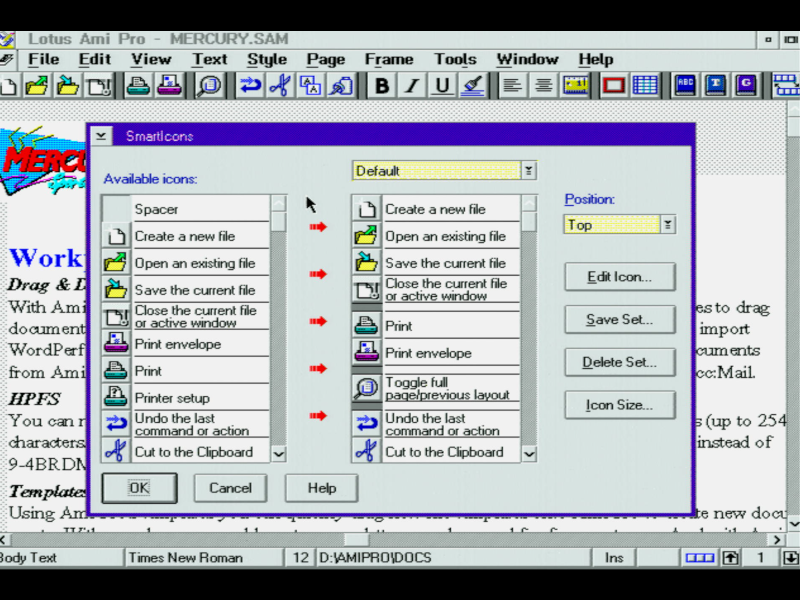Click the ABC spell check toolbar icon

click(x=685, y=86)
